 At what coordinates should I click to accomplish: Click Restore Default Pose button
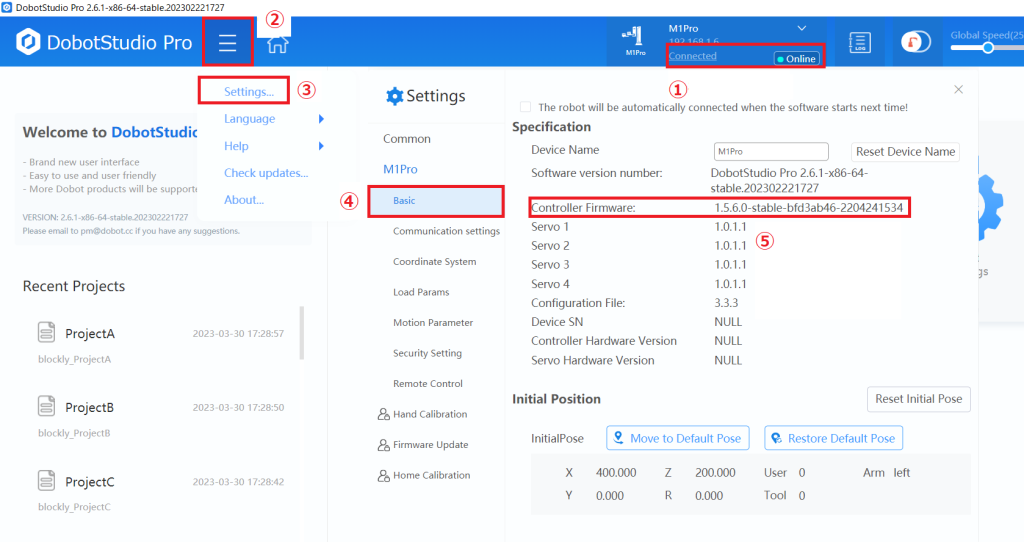click(x=833, y=438)
